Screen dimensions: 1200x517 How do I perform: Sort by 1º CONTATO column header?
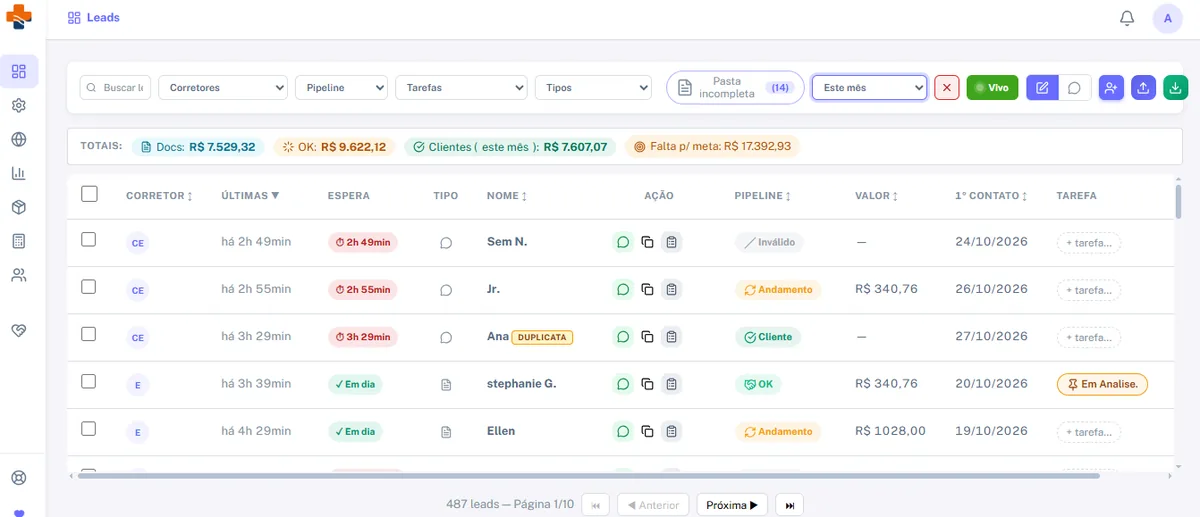991,196
